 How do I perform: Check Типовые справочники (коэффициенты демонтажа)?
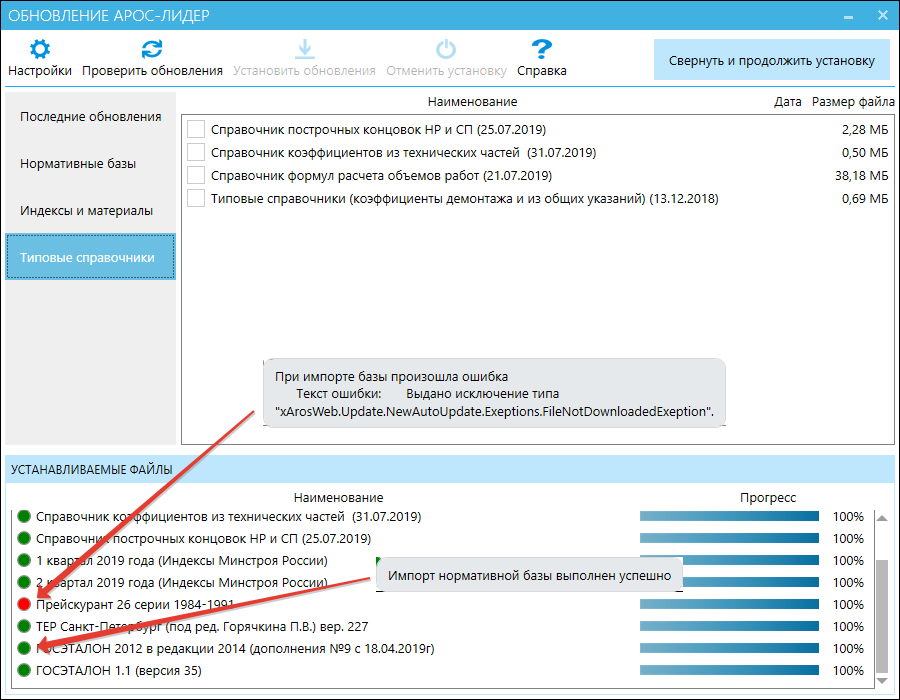[196, 198]
